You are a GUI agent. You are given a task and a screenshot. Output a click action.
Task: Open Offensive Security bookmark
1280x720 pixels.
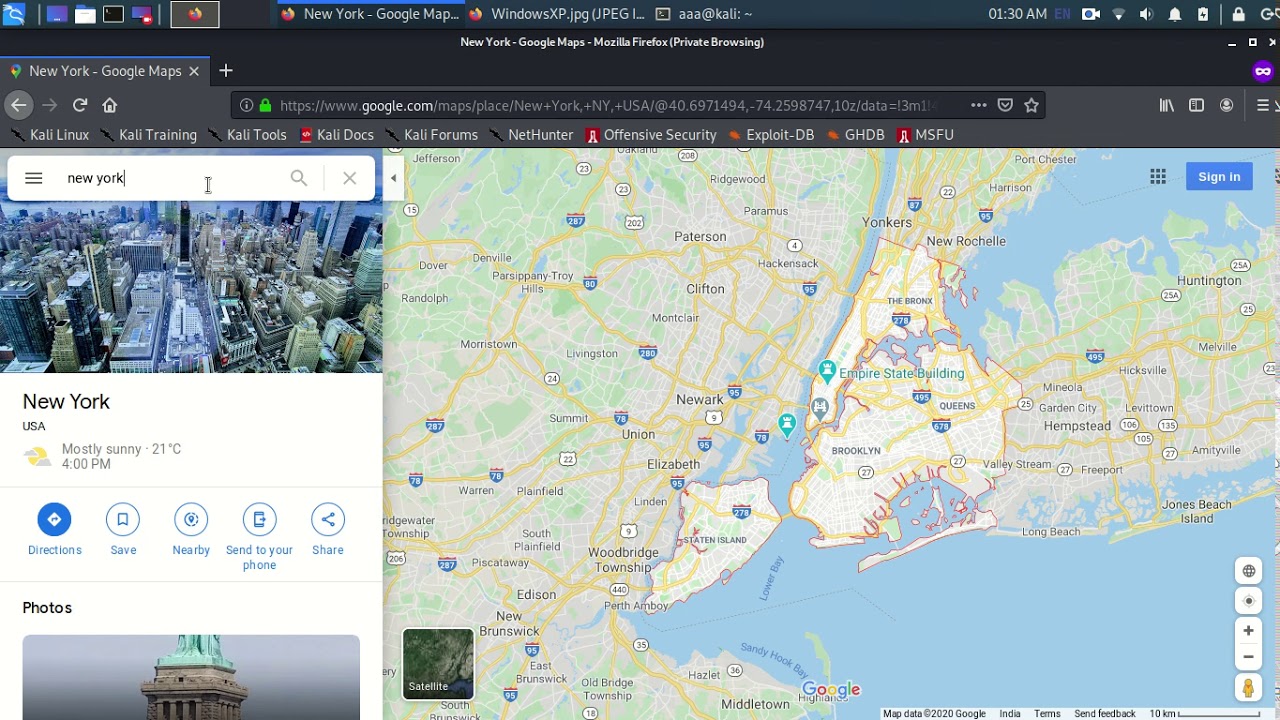651,135
